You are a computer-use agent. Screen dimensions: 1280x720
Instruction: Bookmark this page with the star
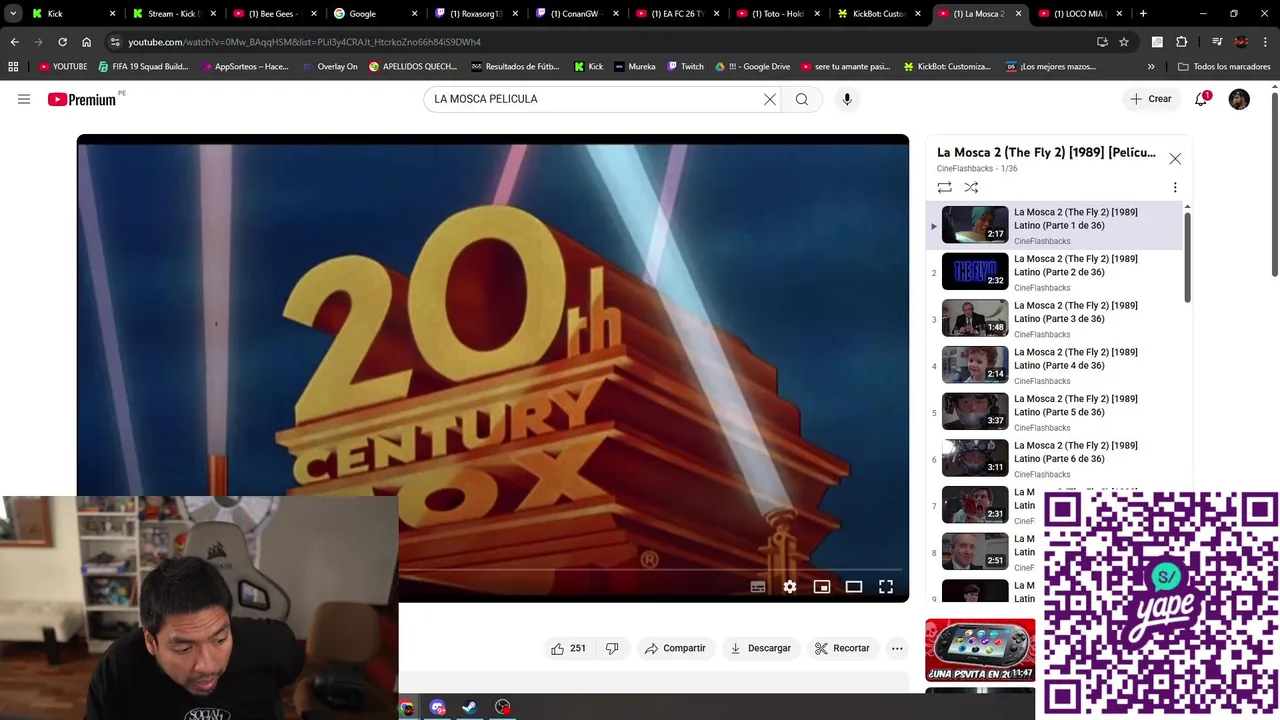pos(1124,42)
